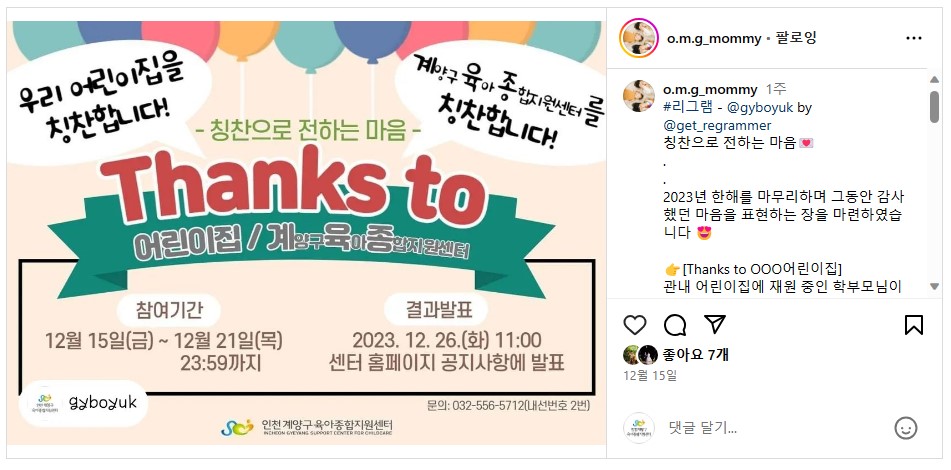Open the #리그램 hashtag link

(x=688, y=107)
